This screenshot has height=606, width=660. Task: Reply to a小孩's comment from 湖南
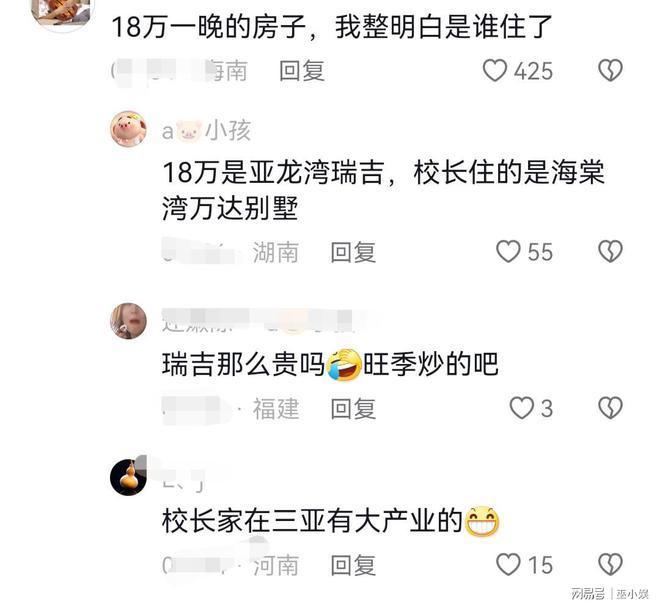(353, 252)
